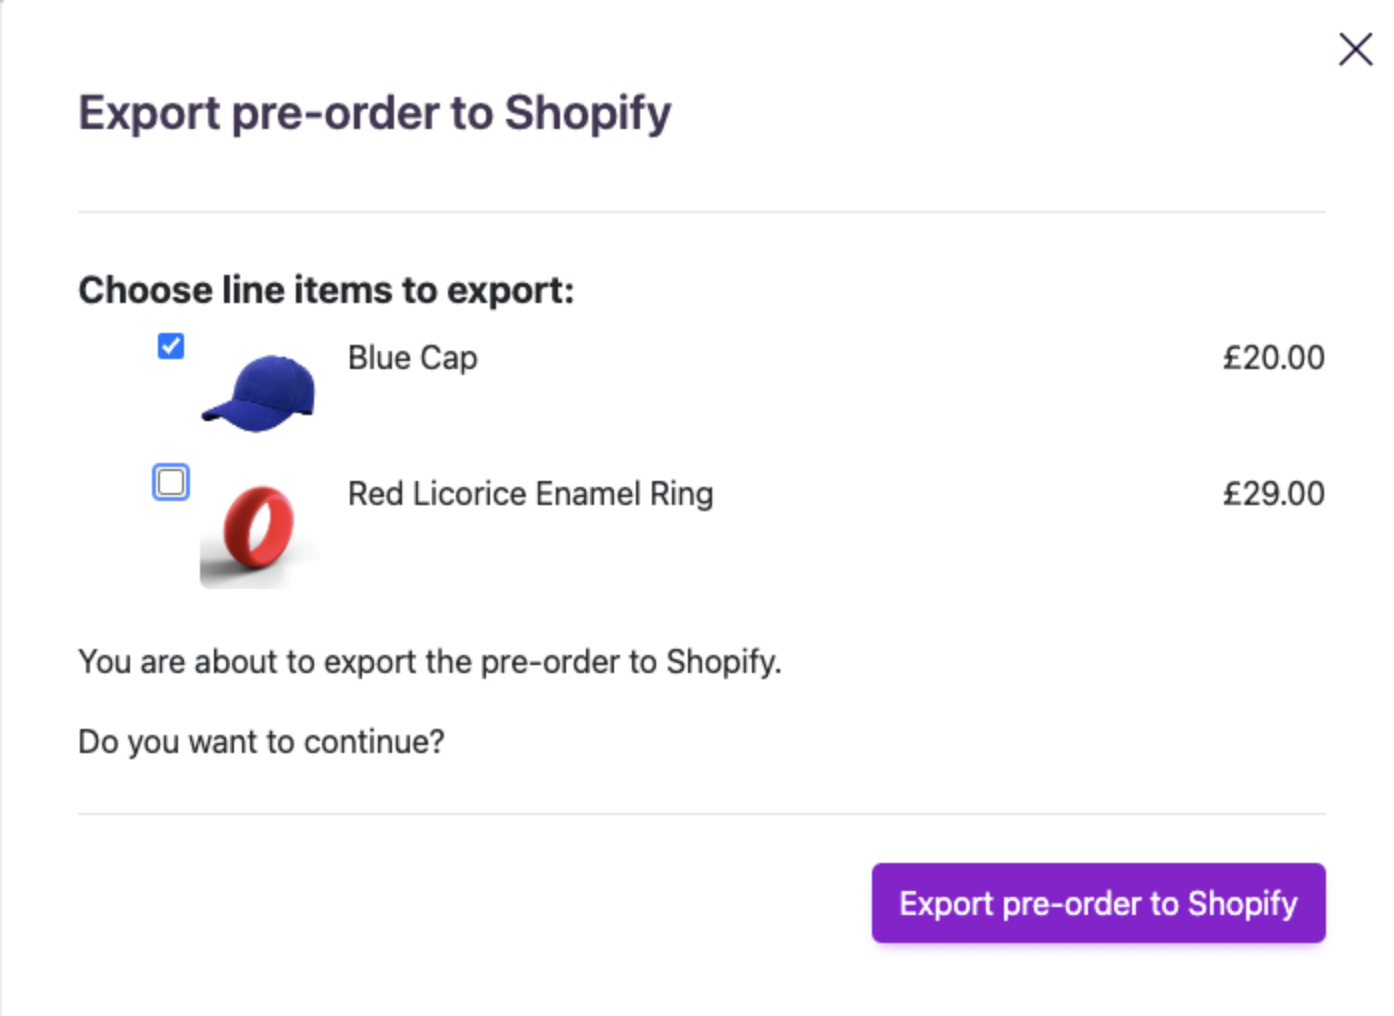Click the Blue Cap item name
Image resolution: width=1394 pixels, height=1016 pixels.
pyautogui.click(x=412, y=358)
